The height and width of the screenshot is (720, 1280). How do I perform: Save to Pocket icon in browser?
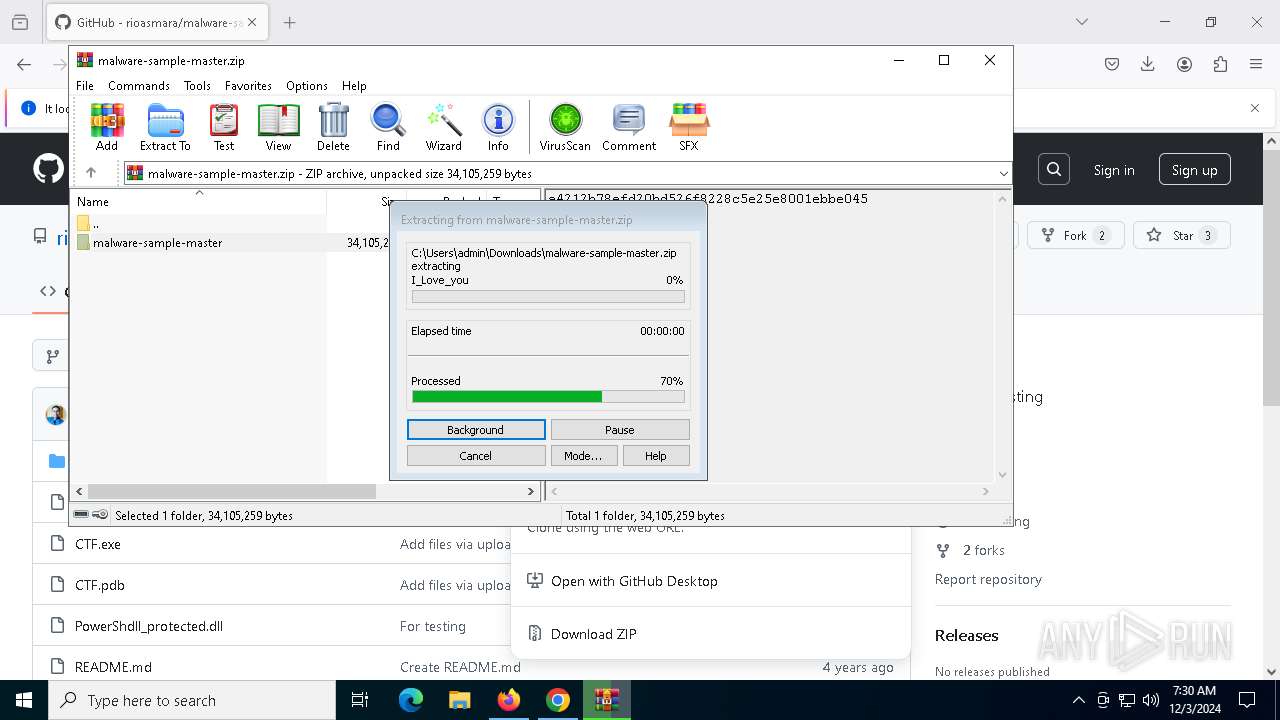coord(1112,64)
